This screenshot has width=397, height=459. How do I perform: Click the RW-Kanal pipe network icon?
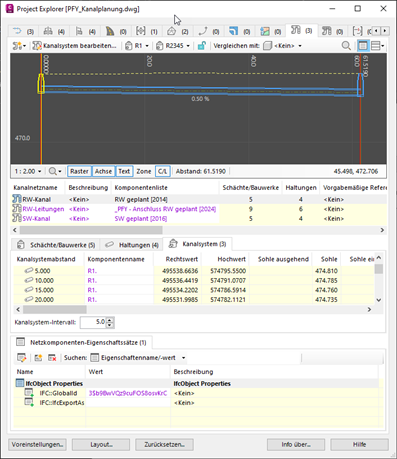tap(16, 199)
